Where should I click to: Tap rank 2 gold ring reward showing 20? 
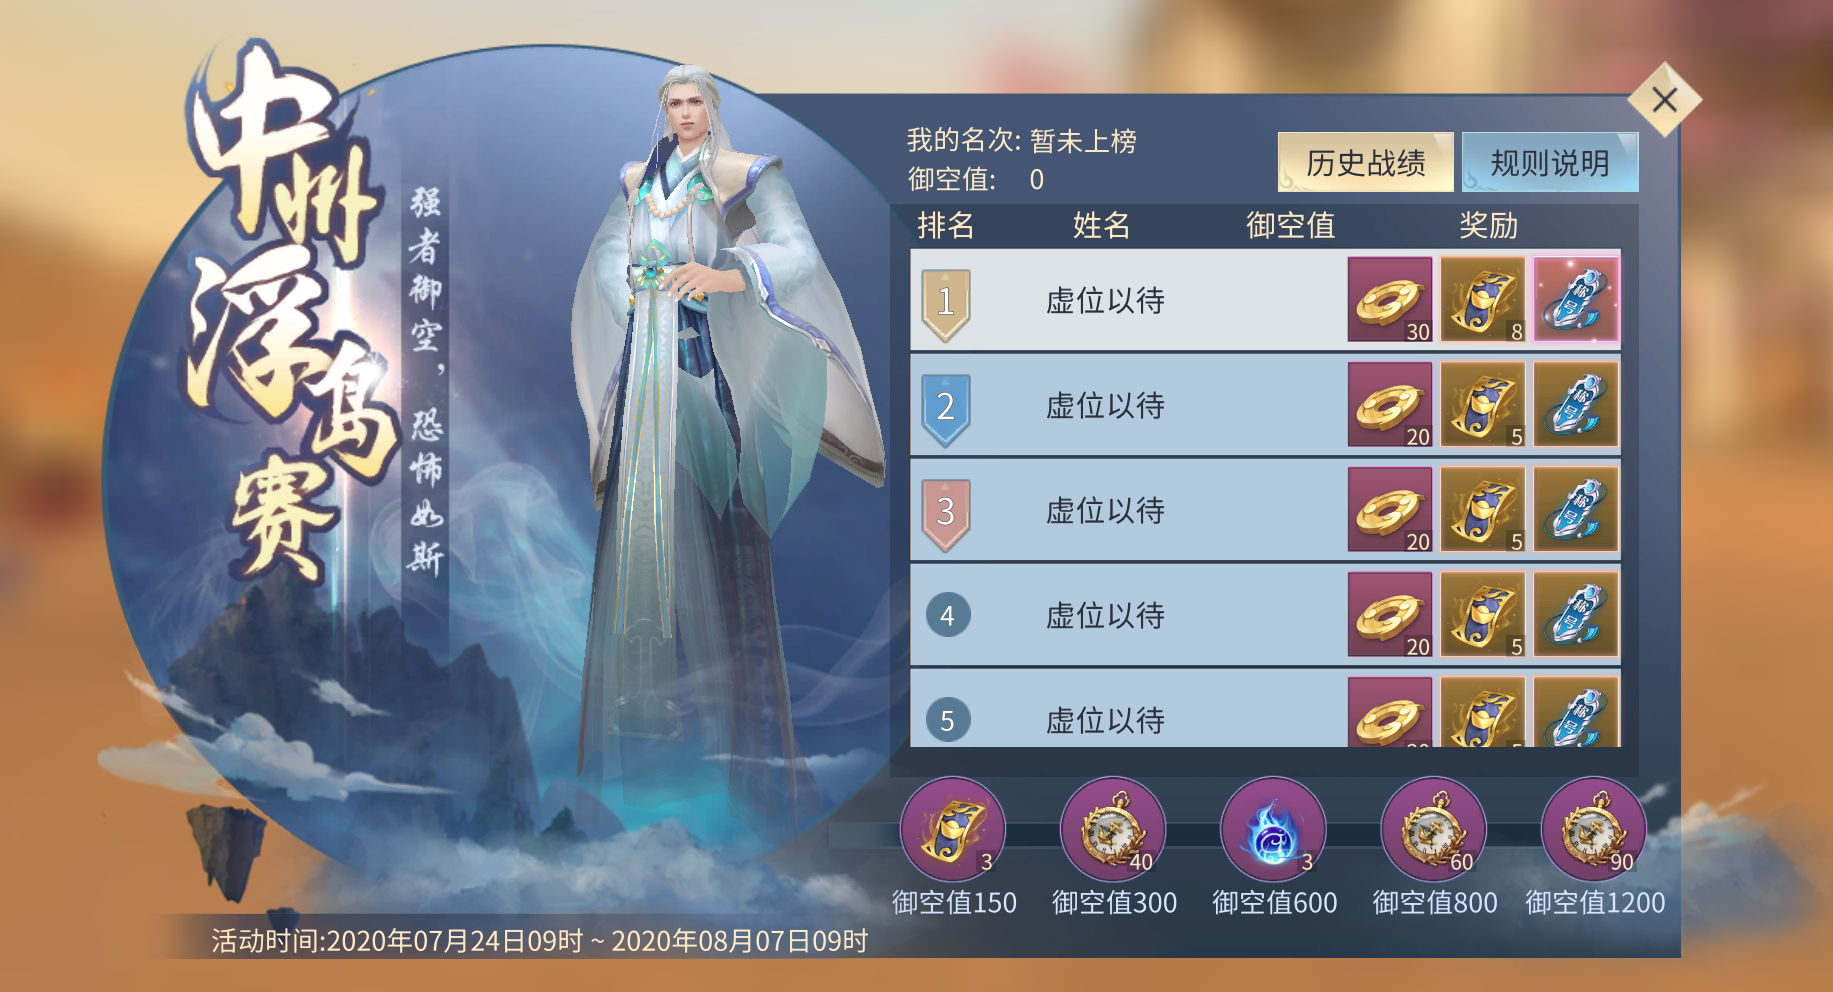coord(1390,404)
